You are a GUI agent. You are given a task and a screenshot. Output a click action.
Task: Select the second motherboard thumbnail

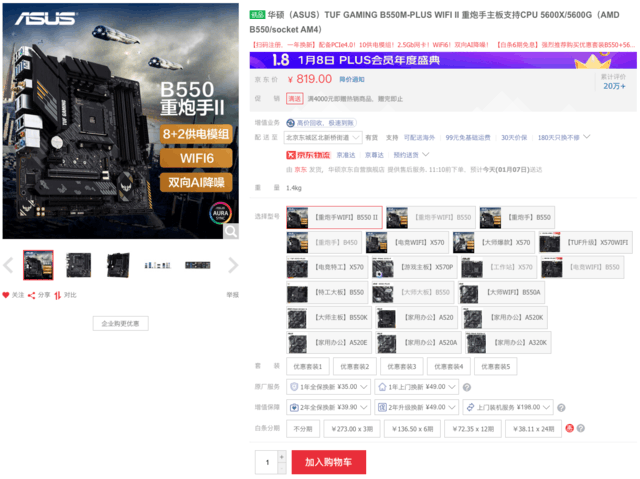point(78,265)
